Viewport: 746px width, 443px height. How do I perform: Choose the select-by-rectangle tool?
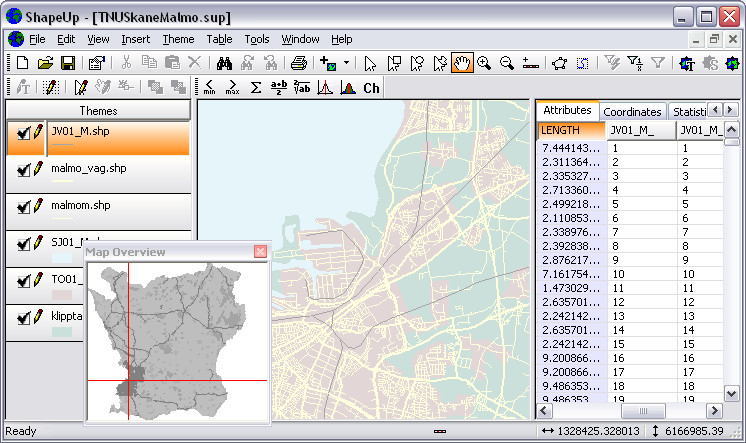(x=394, y=63)
